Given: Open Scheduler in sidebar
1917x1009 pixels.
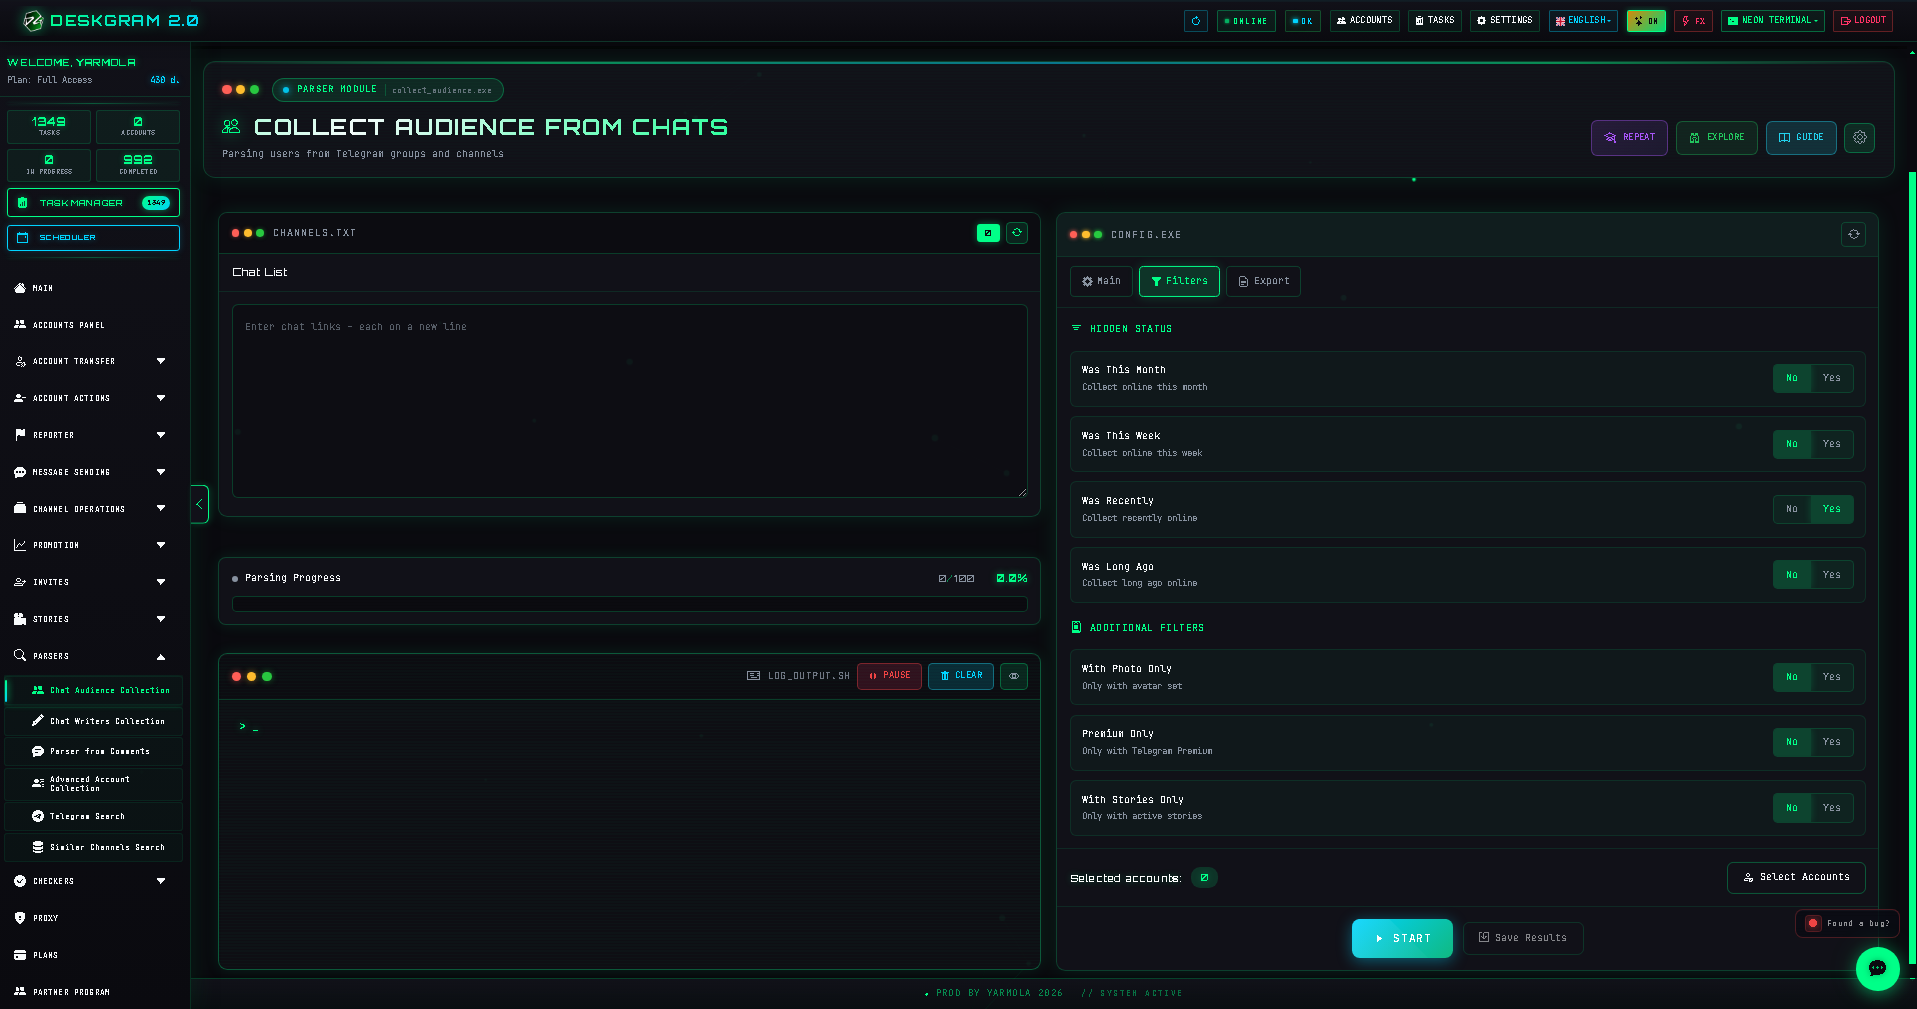Looking at the screenshot, I should click(x=93, y=238).
